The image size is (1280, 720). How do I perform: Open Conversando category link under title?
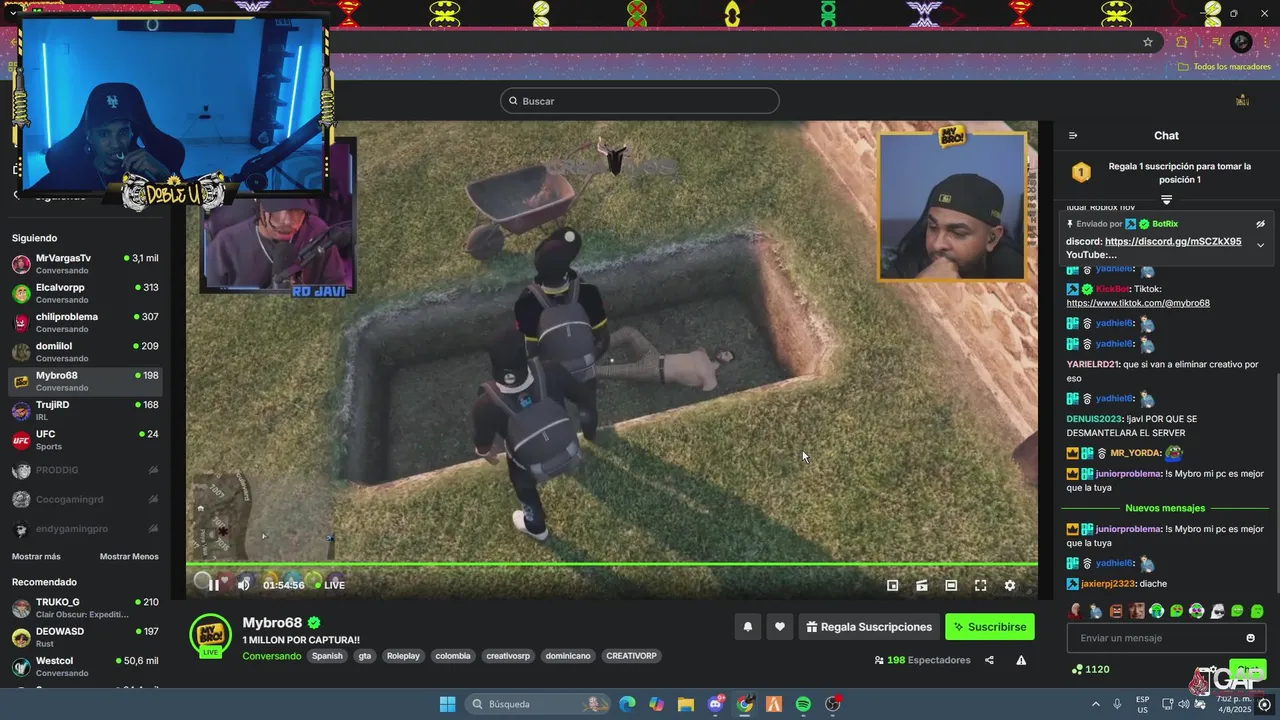click(272, 656)
